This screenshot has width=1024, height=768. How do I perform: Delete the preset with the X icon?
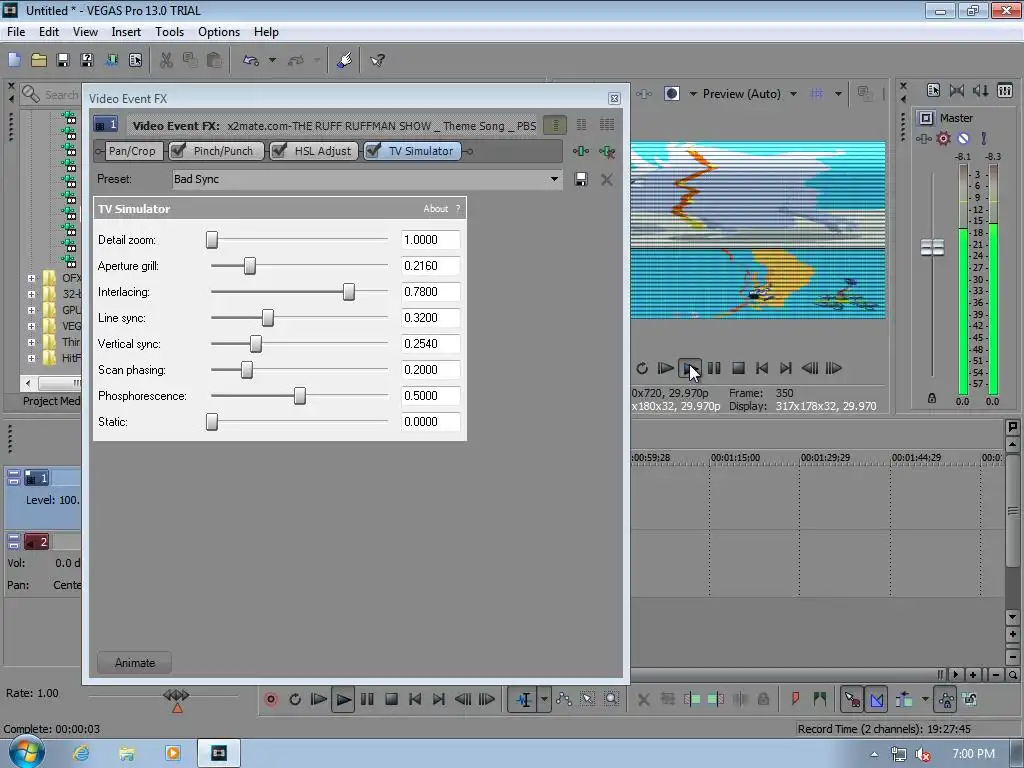tap(607, 179)
